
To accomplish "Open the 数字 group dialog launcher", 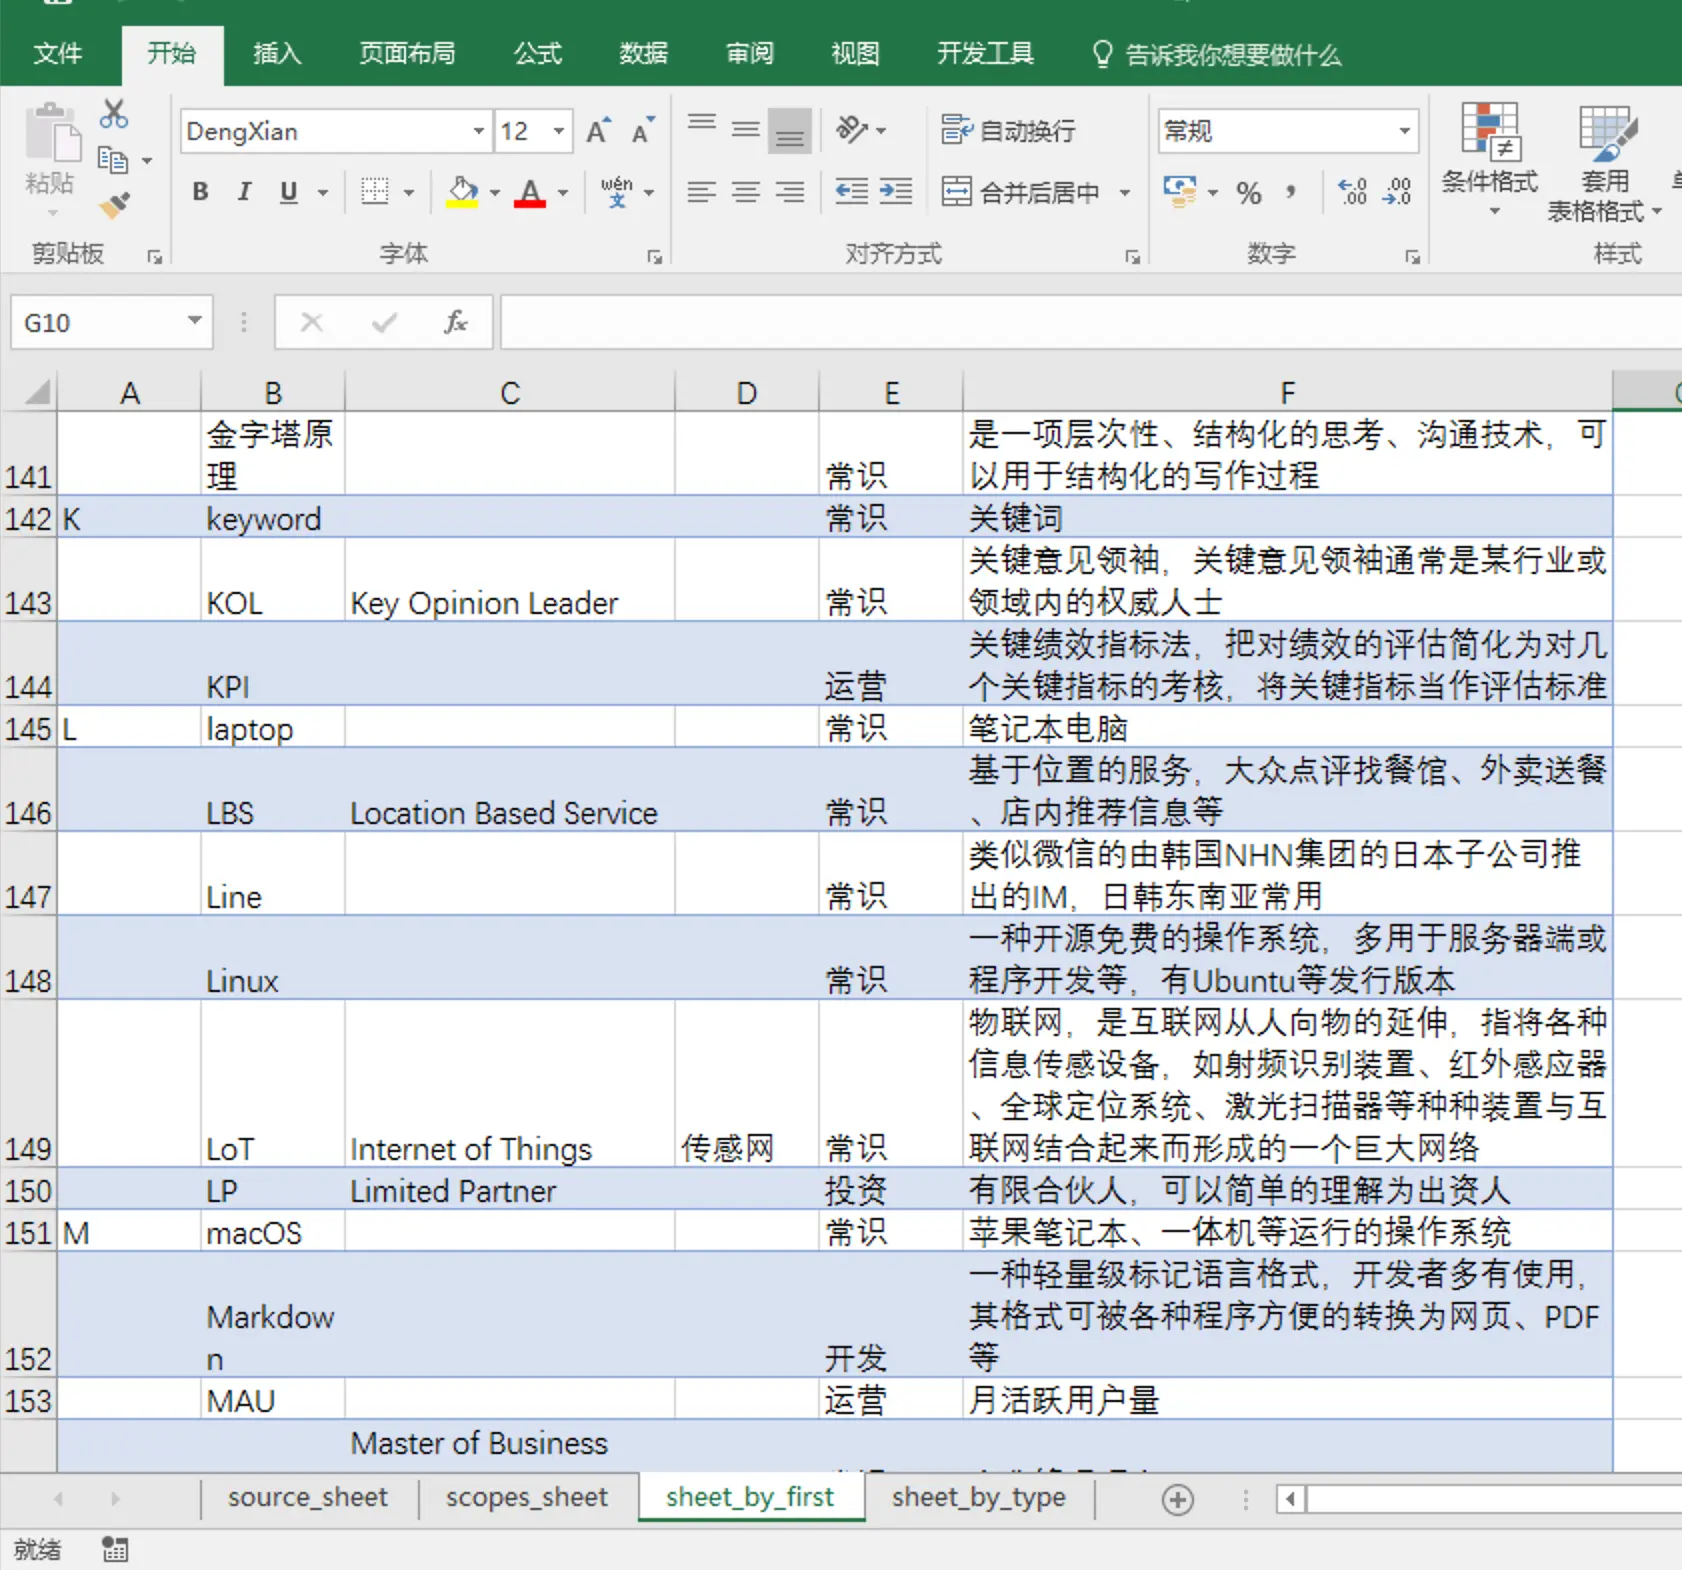I will coord(1413,257).
